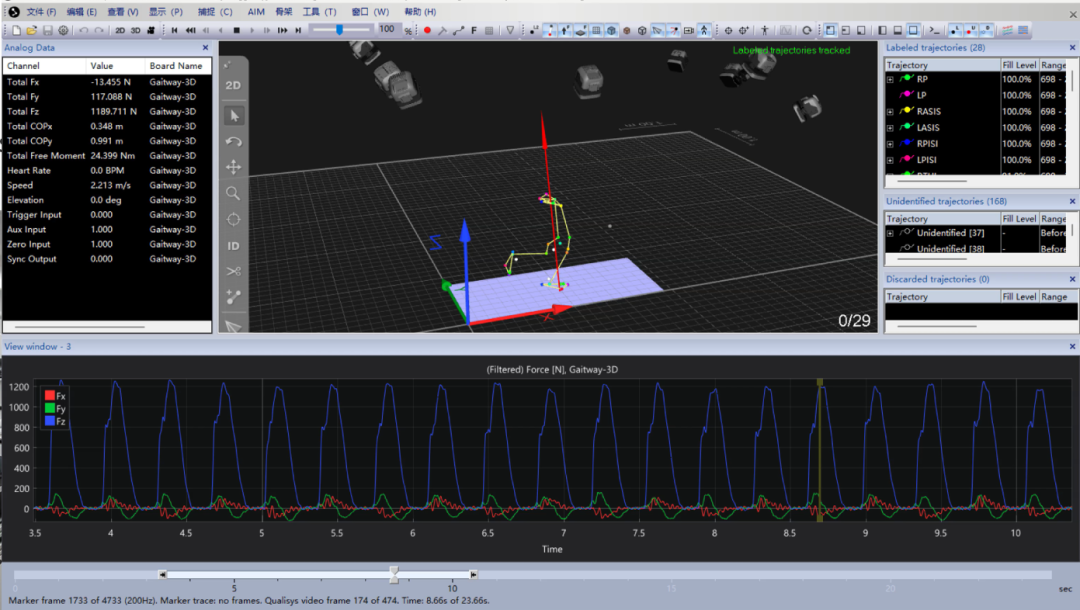This screenshot has height=610, width=1080.
Task: Expand the RPISI trajectory row
Action: pyautogui.click(x=890, y=144)
